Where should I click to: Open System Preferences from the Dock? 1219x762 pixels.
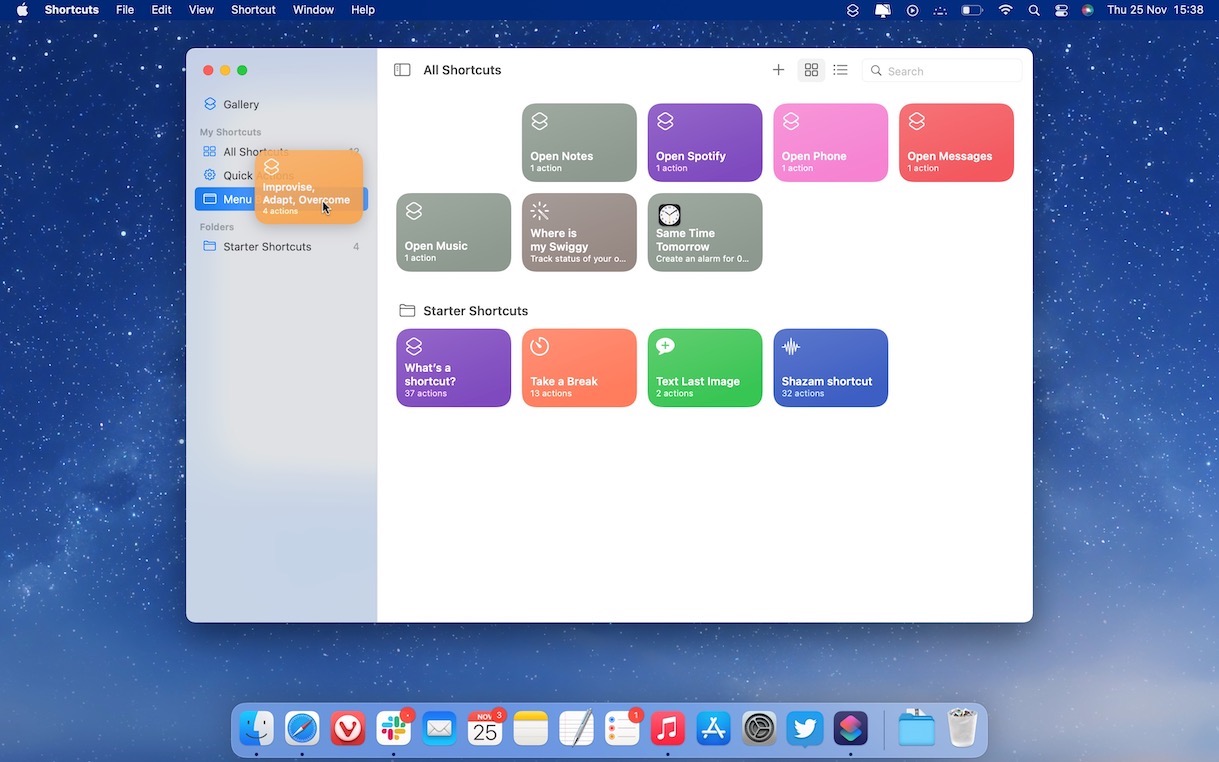760,729
